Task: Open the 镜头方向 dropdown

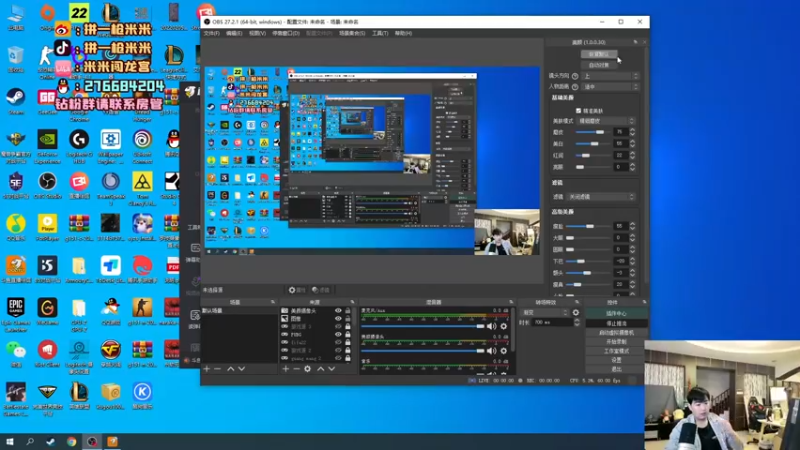Action: tap(610, 76)
